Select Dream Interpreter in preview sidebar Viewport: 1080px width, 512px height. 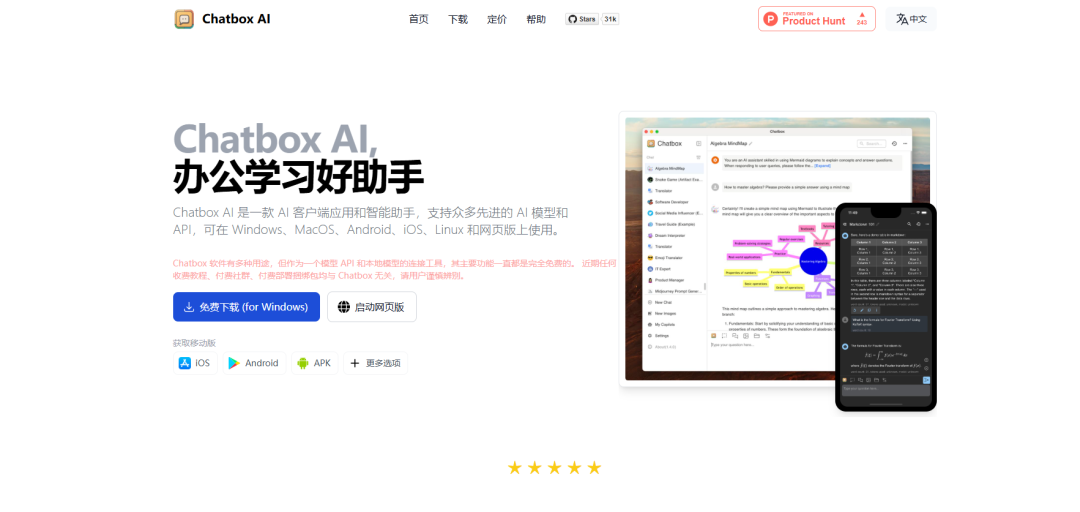click(674, 235)
